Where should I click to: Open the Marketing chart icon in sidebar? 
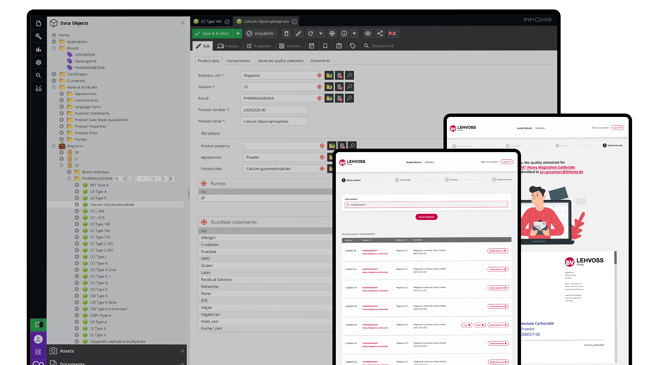(x=39, y=49)
